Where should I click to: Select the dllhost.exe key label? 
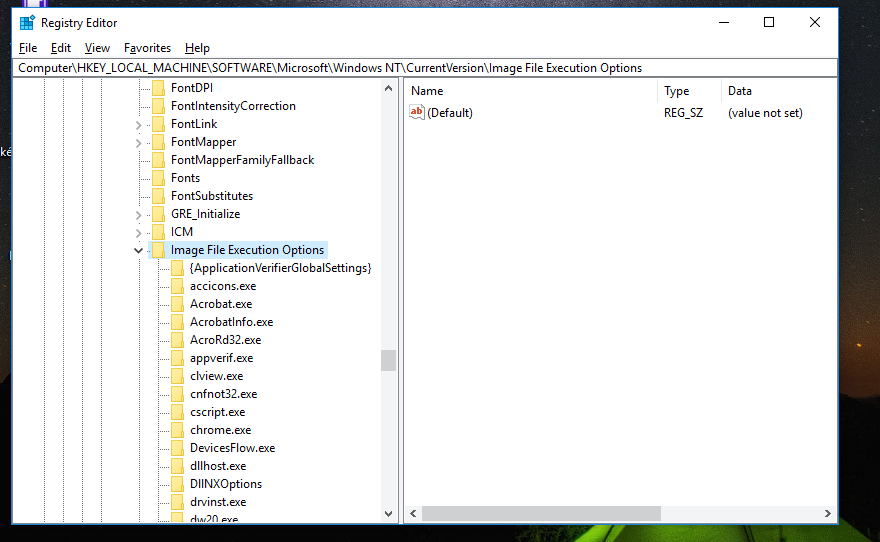(x=218, y=466)
